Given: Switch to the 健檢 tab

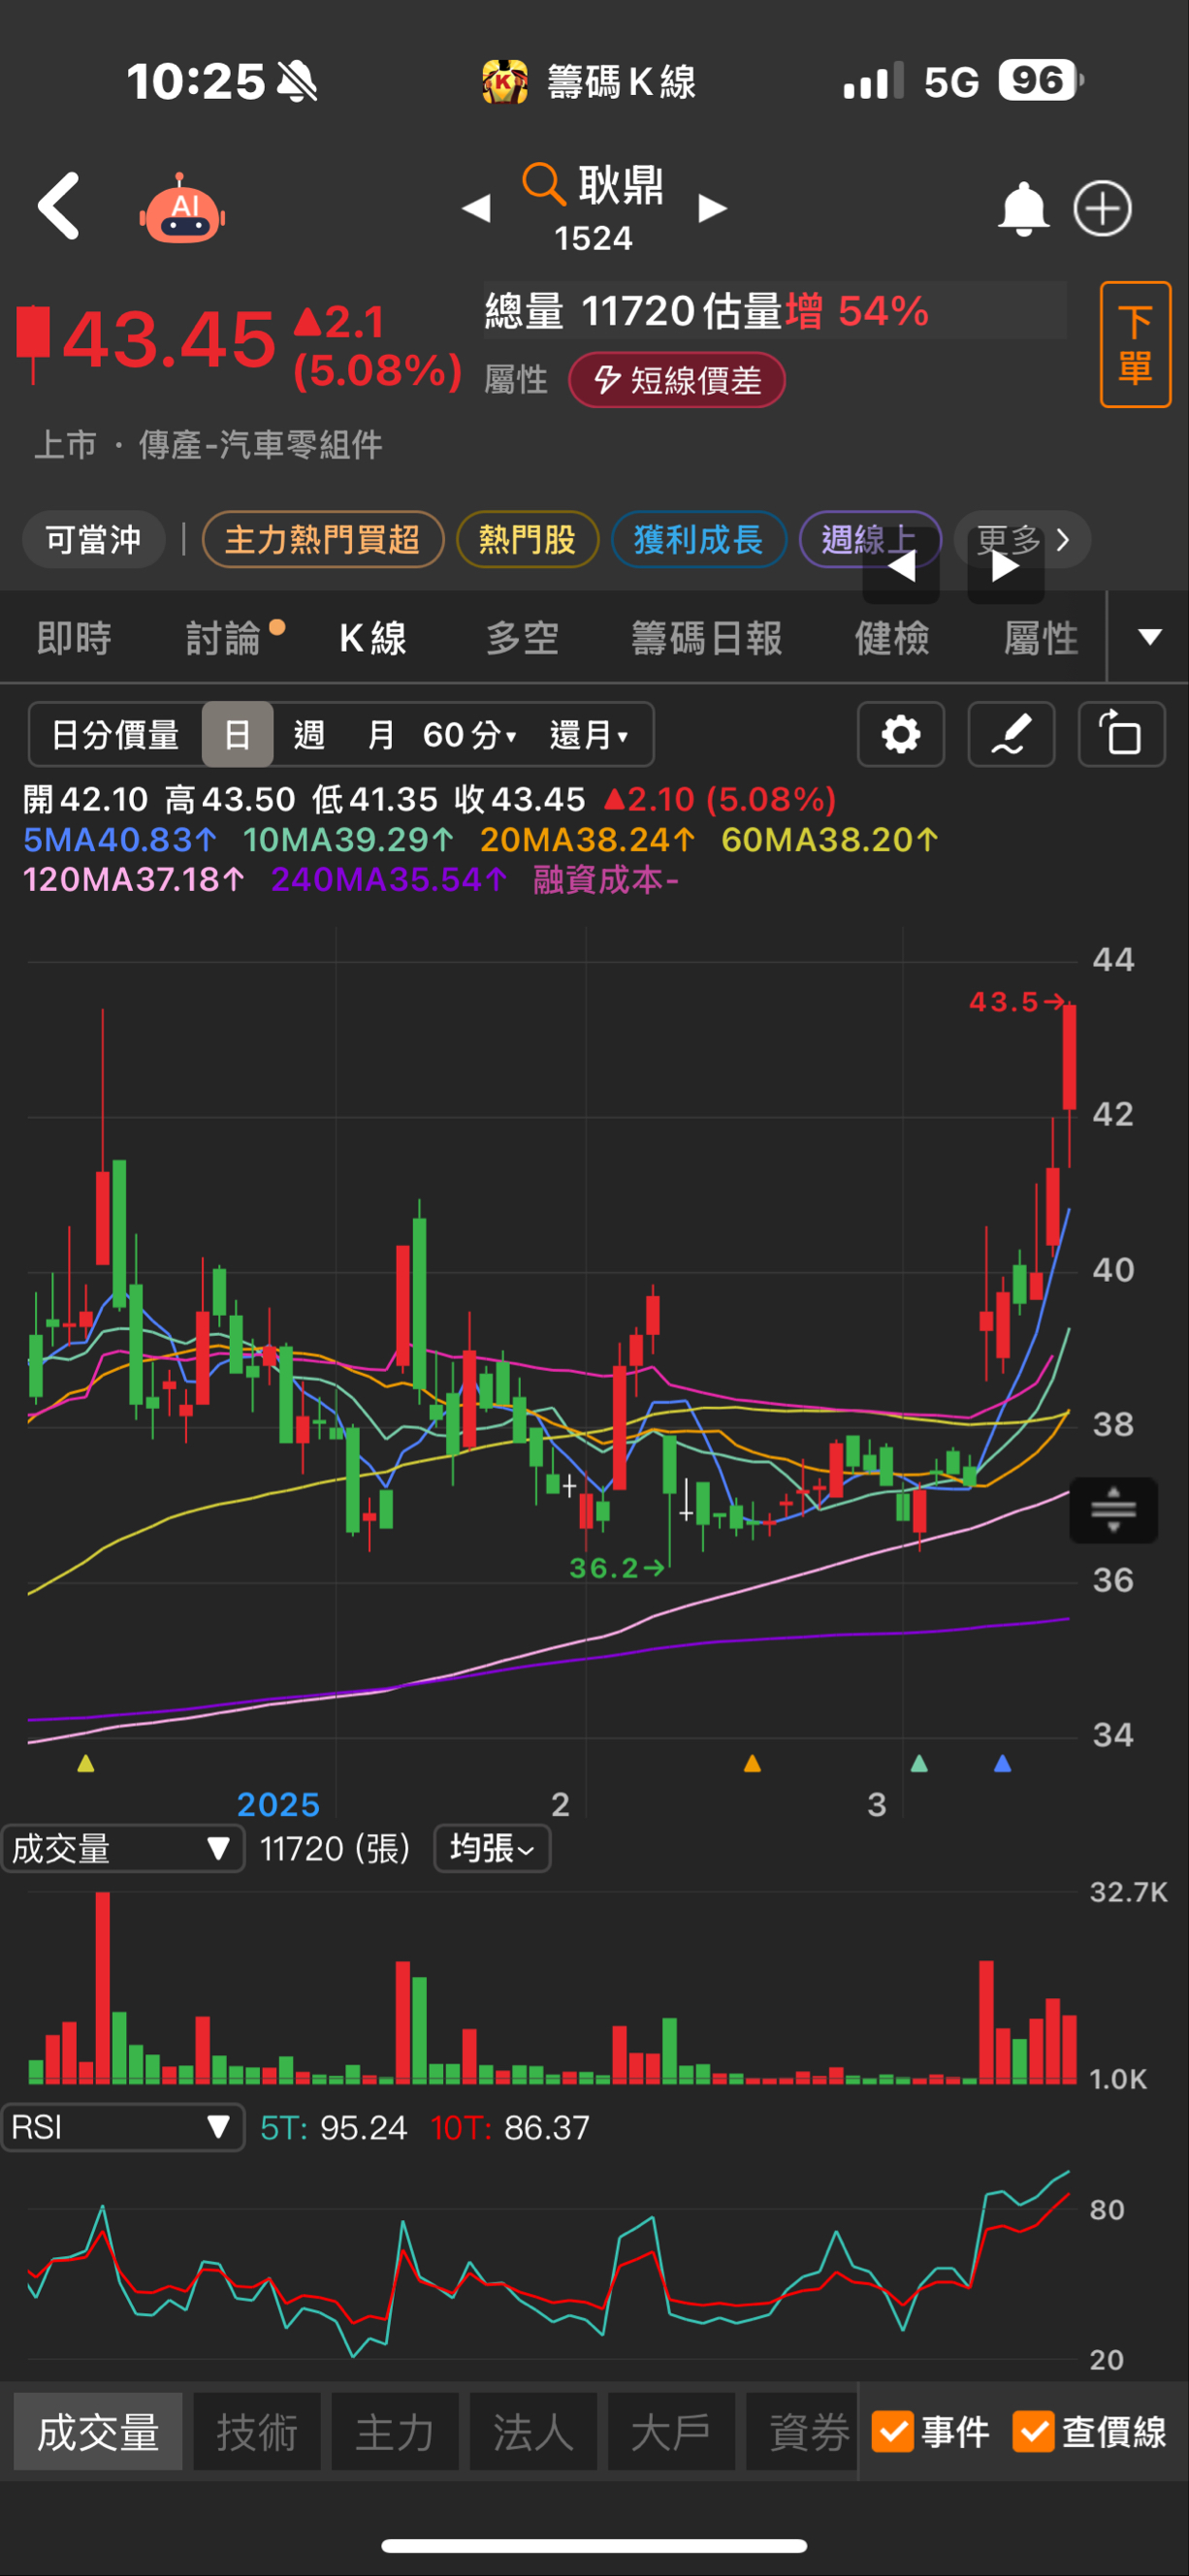Looking at the screenshot, I should click(x=892, y=638).
